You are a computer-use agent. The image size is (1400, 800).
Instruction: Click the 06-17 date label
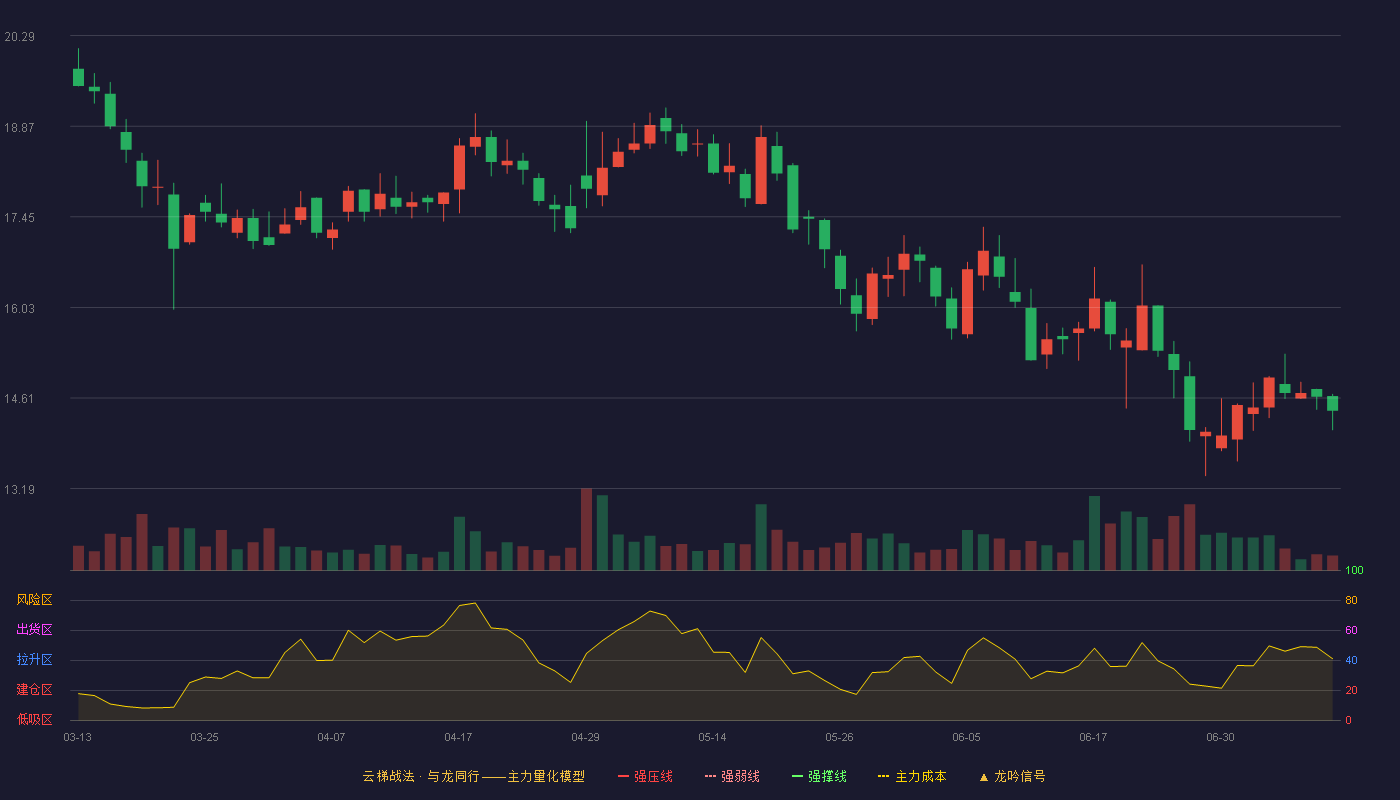pos(1093,737)
